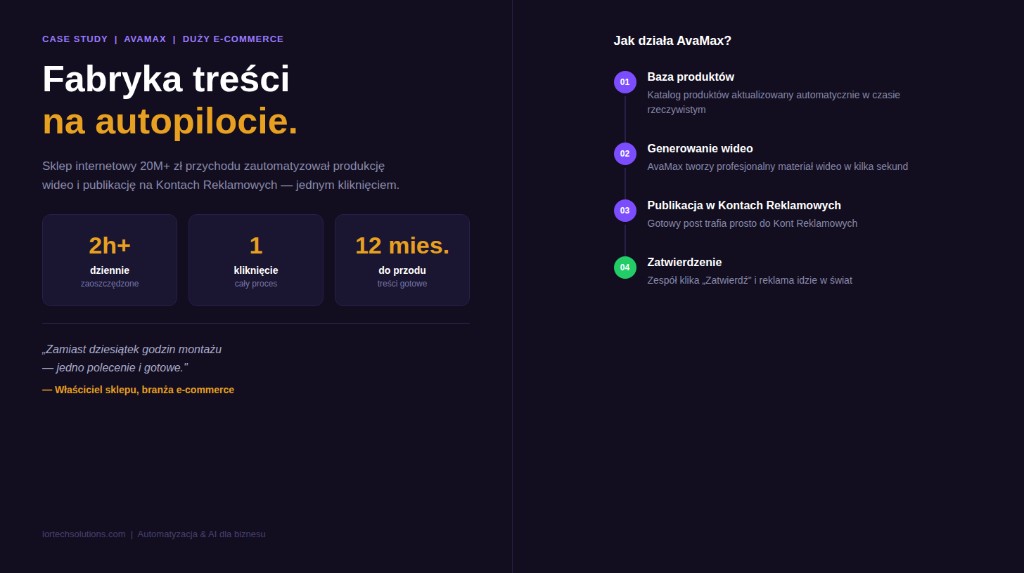This screenshot has width=1024, height=573.
Task: Open the iortechsolutions.com footer link
Action: coord(84,534)
